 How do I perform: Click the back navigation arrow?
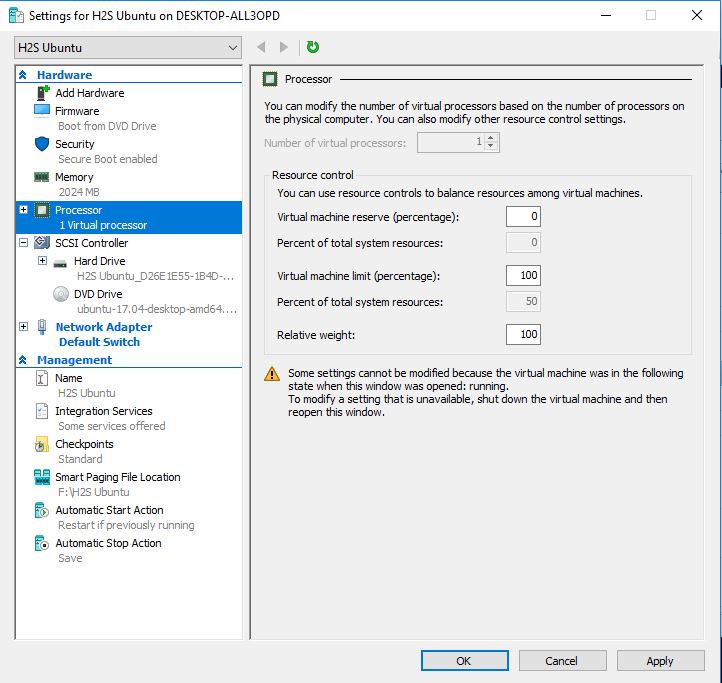261,47
